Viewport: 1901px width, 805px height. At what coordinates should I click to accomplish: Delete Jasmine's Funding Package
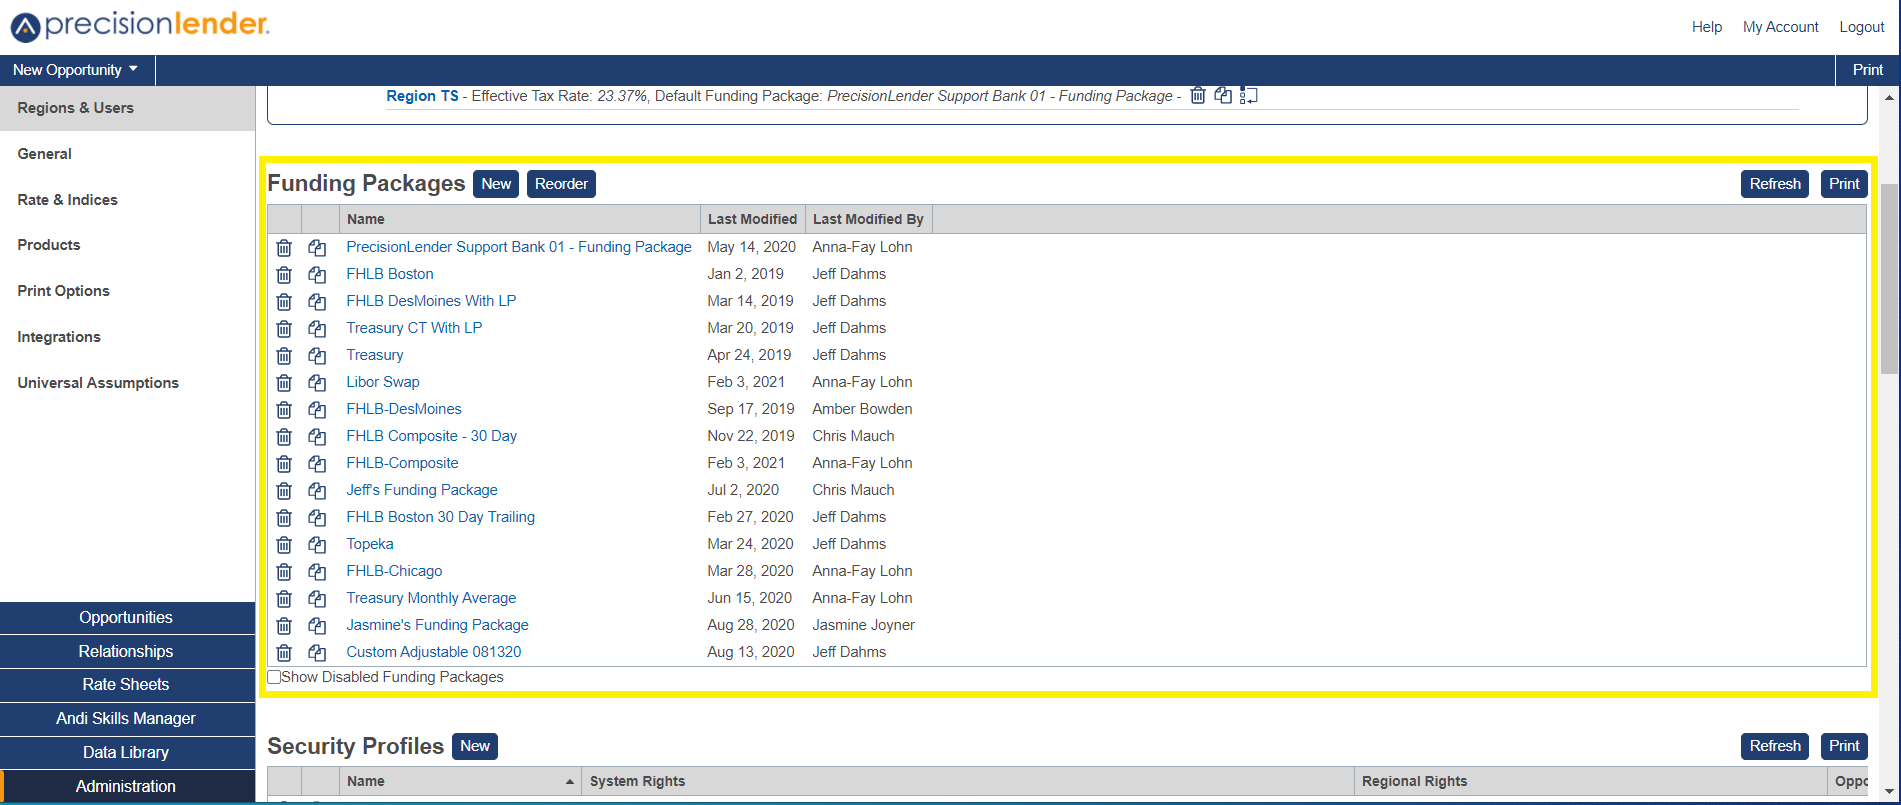tap(284, 625)
